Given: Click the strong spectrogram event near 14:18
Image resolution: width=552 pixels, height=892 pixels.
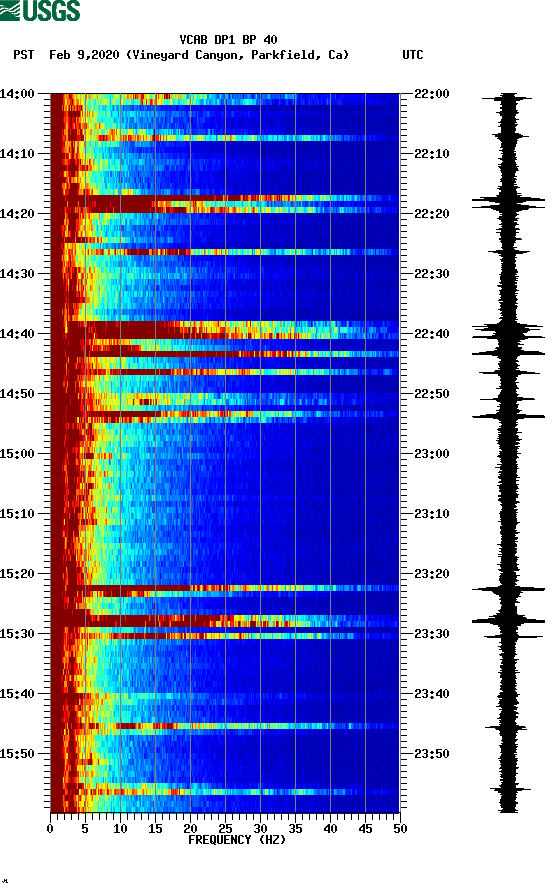Looking at the screenshot, I should (x=225, y=204).
